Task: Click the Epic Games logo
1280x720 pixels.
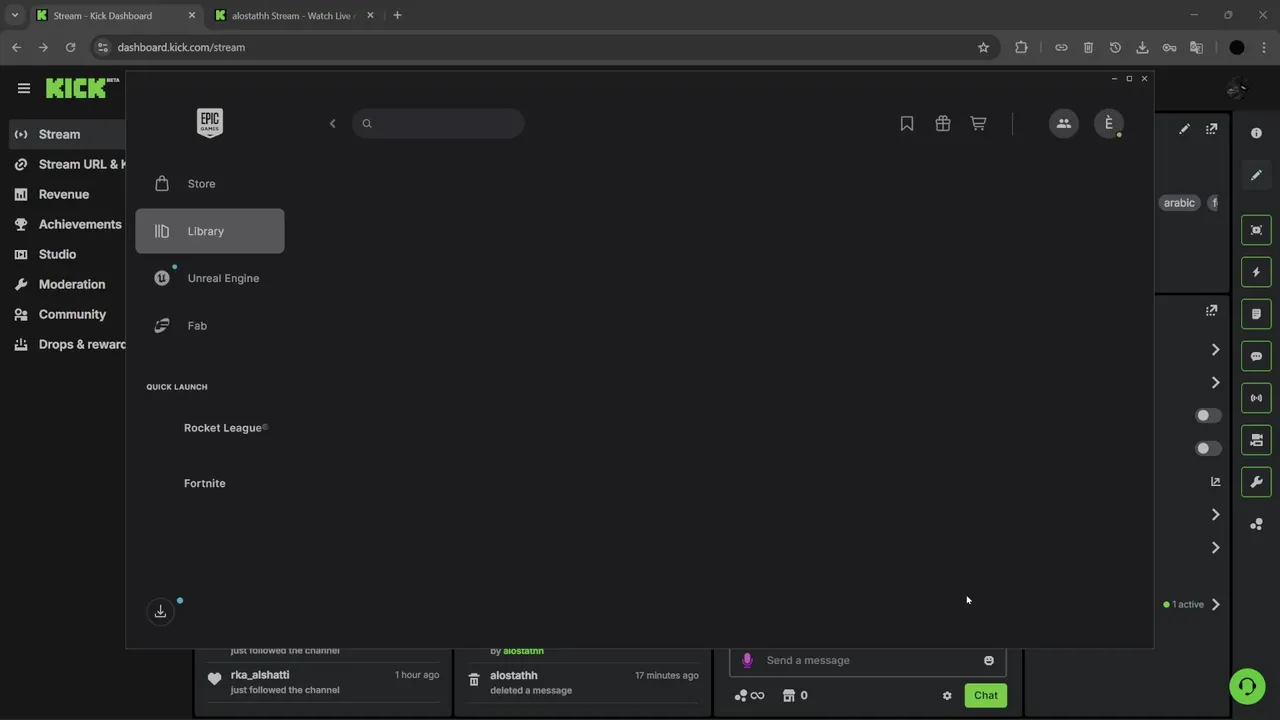Action: [210, 123]
